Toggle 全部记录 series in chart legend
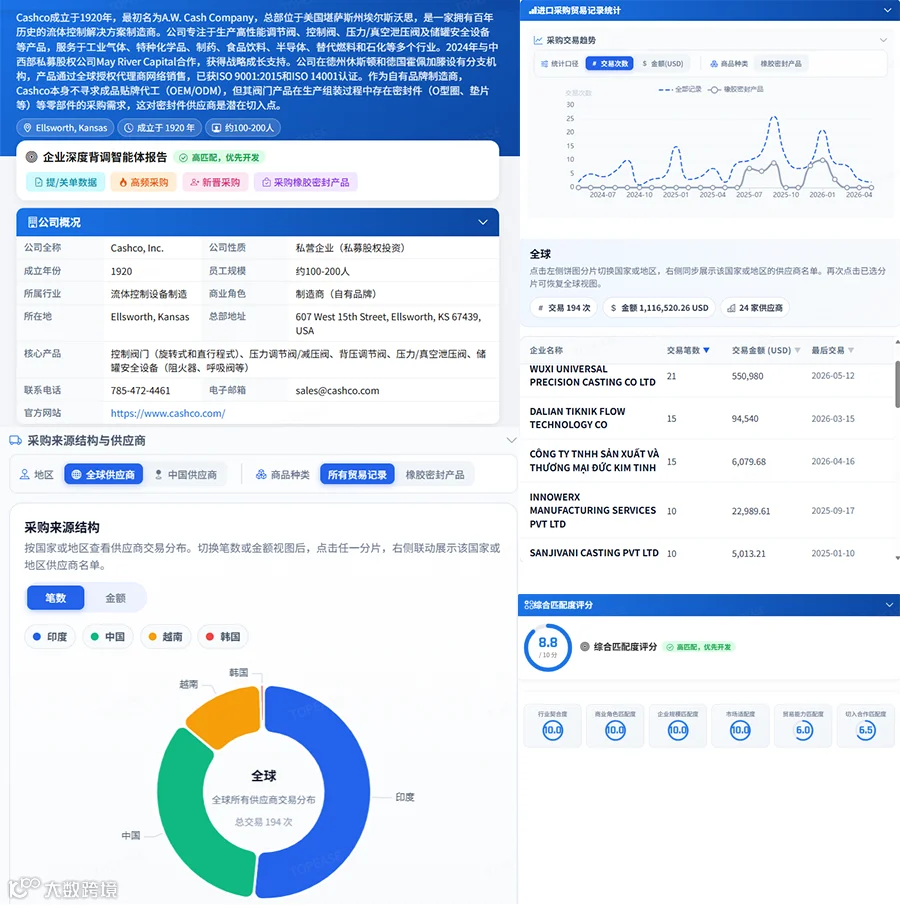The image size is (900, 906). click(x=680, y=90)
